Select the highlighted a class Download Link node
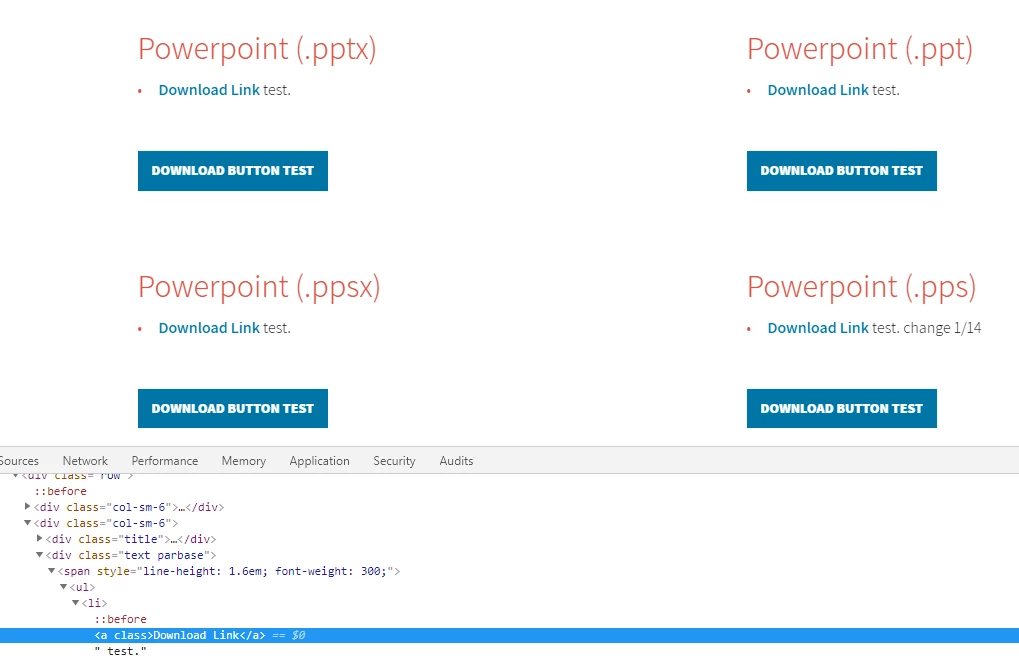Screen dimensions: 1019x660 pyautogui.click(x=510, y=635)
